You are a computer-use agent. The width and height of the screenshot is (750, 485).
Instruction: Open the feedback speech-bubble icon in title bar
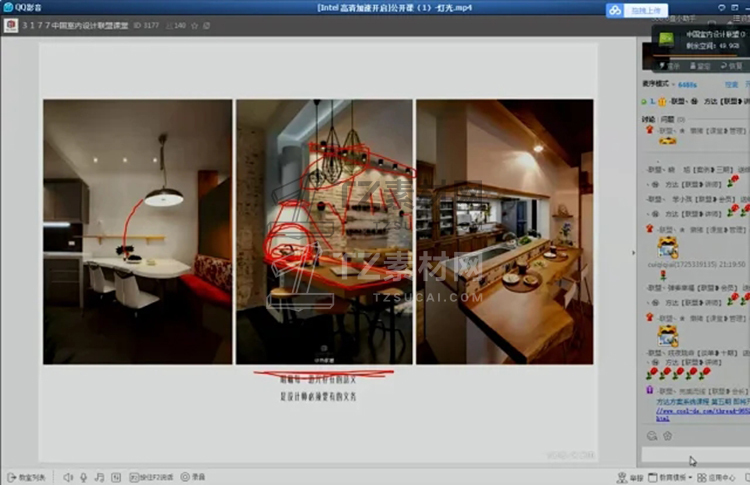pos(721,7)
